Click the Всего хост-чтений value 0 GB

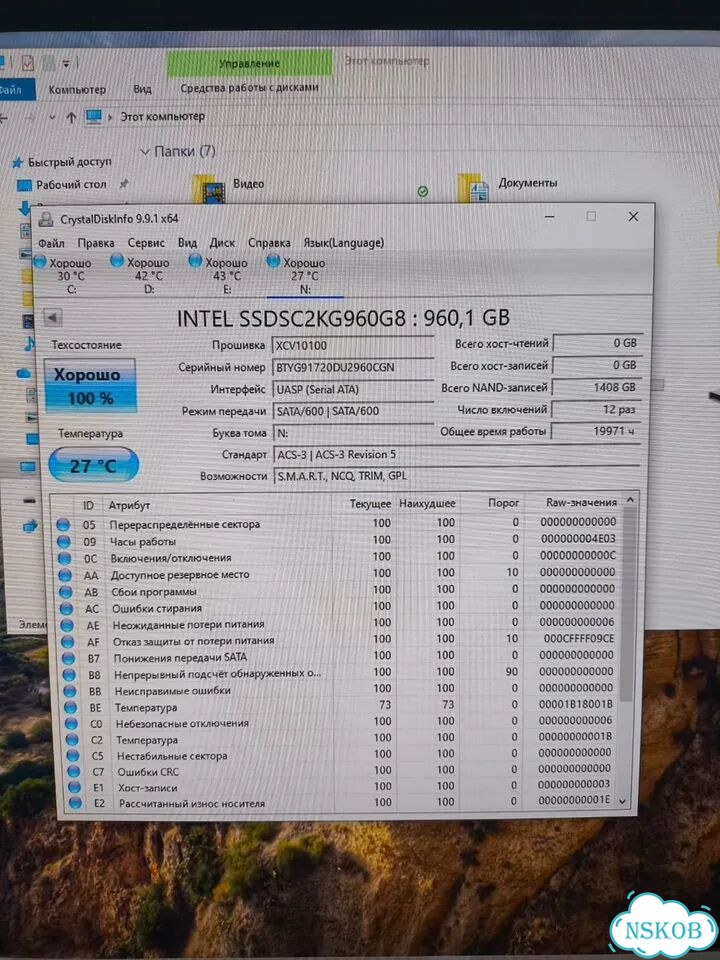click(596, 343)
